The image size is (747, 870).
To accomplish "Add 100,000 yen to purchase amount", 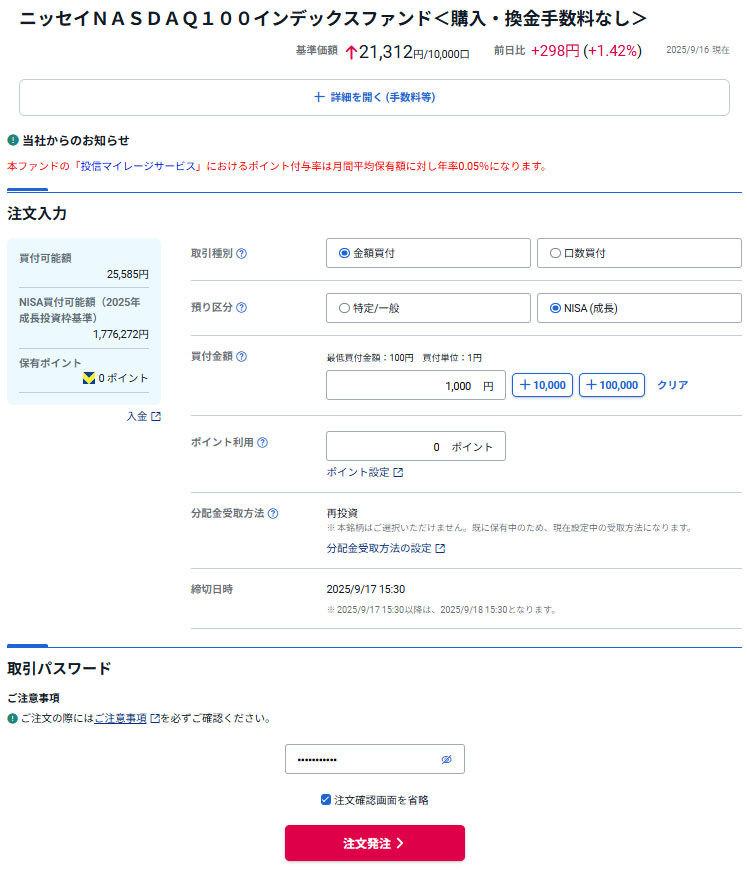I will pos(611,385).
